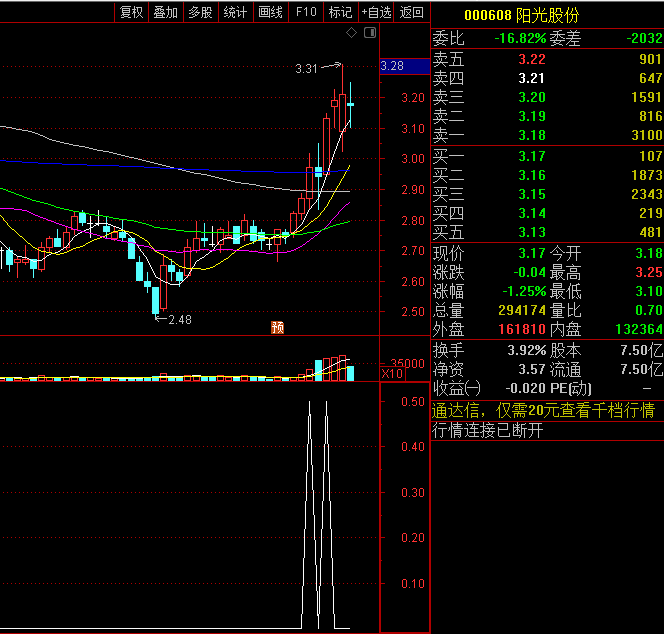Click 卖一 volume 3100
The height and width of the screenshot is (634, 664).
[647, 136]
